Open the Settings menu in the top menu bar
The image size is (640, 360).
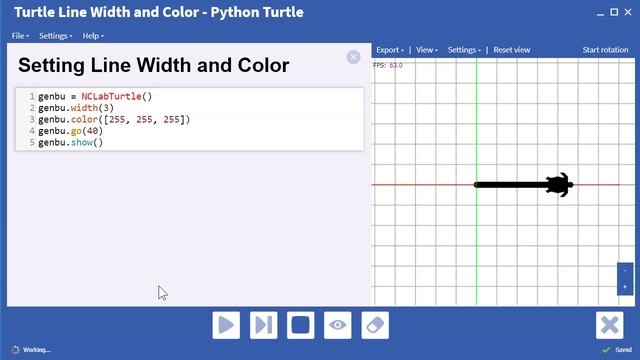[x=56, y=36]
